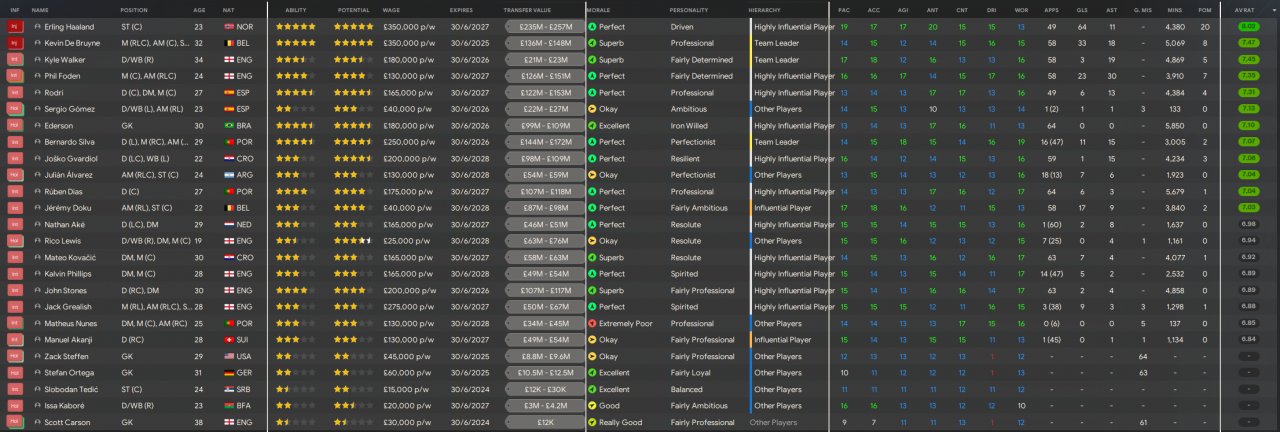The height and width of the screenshot is (432, 1280).
Task: Click the Excellent morale icon for Stefan Ortega
Action: click(592, 373)
